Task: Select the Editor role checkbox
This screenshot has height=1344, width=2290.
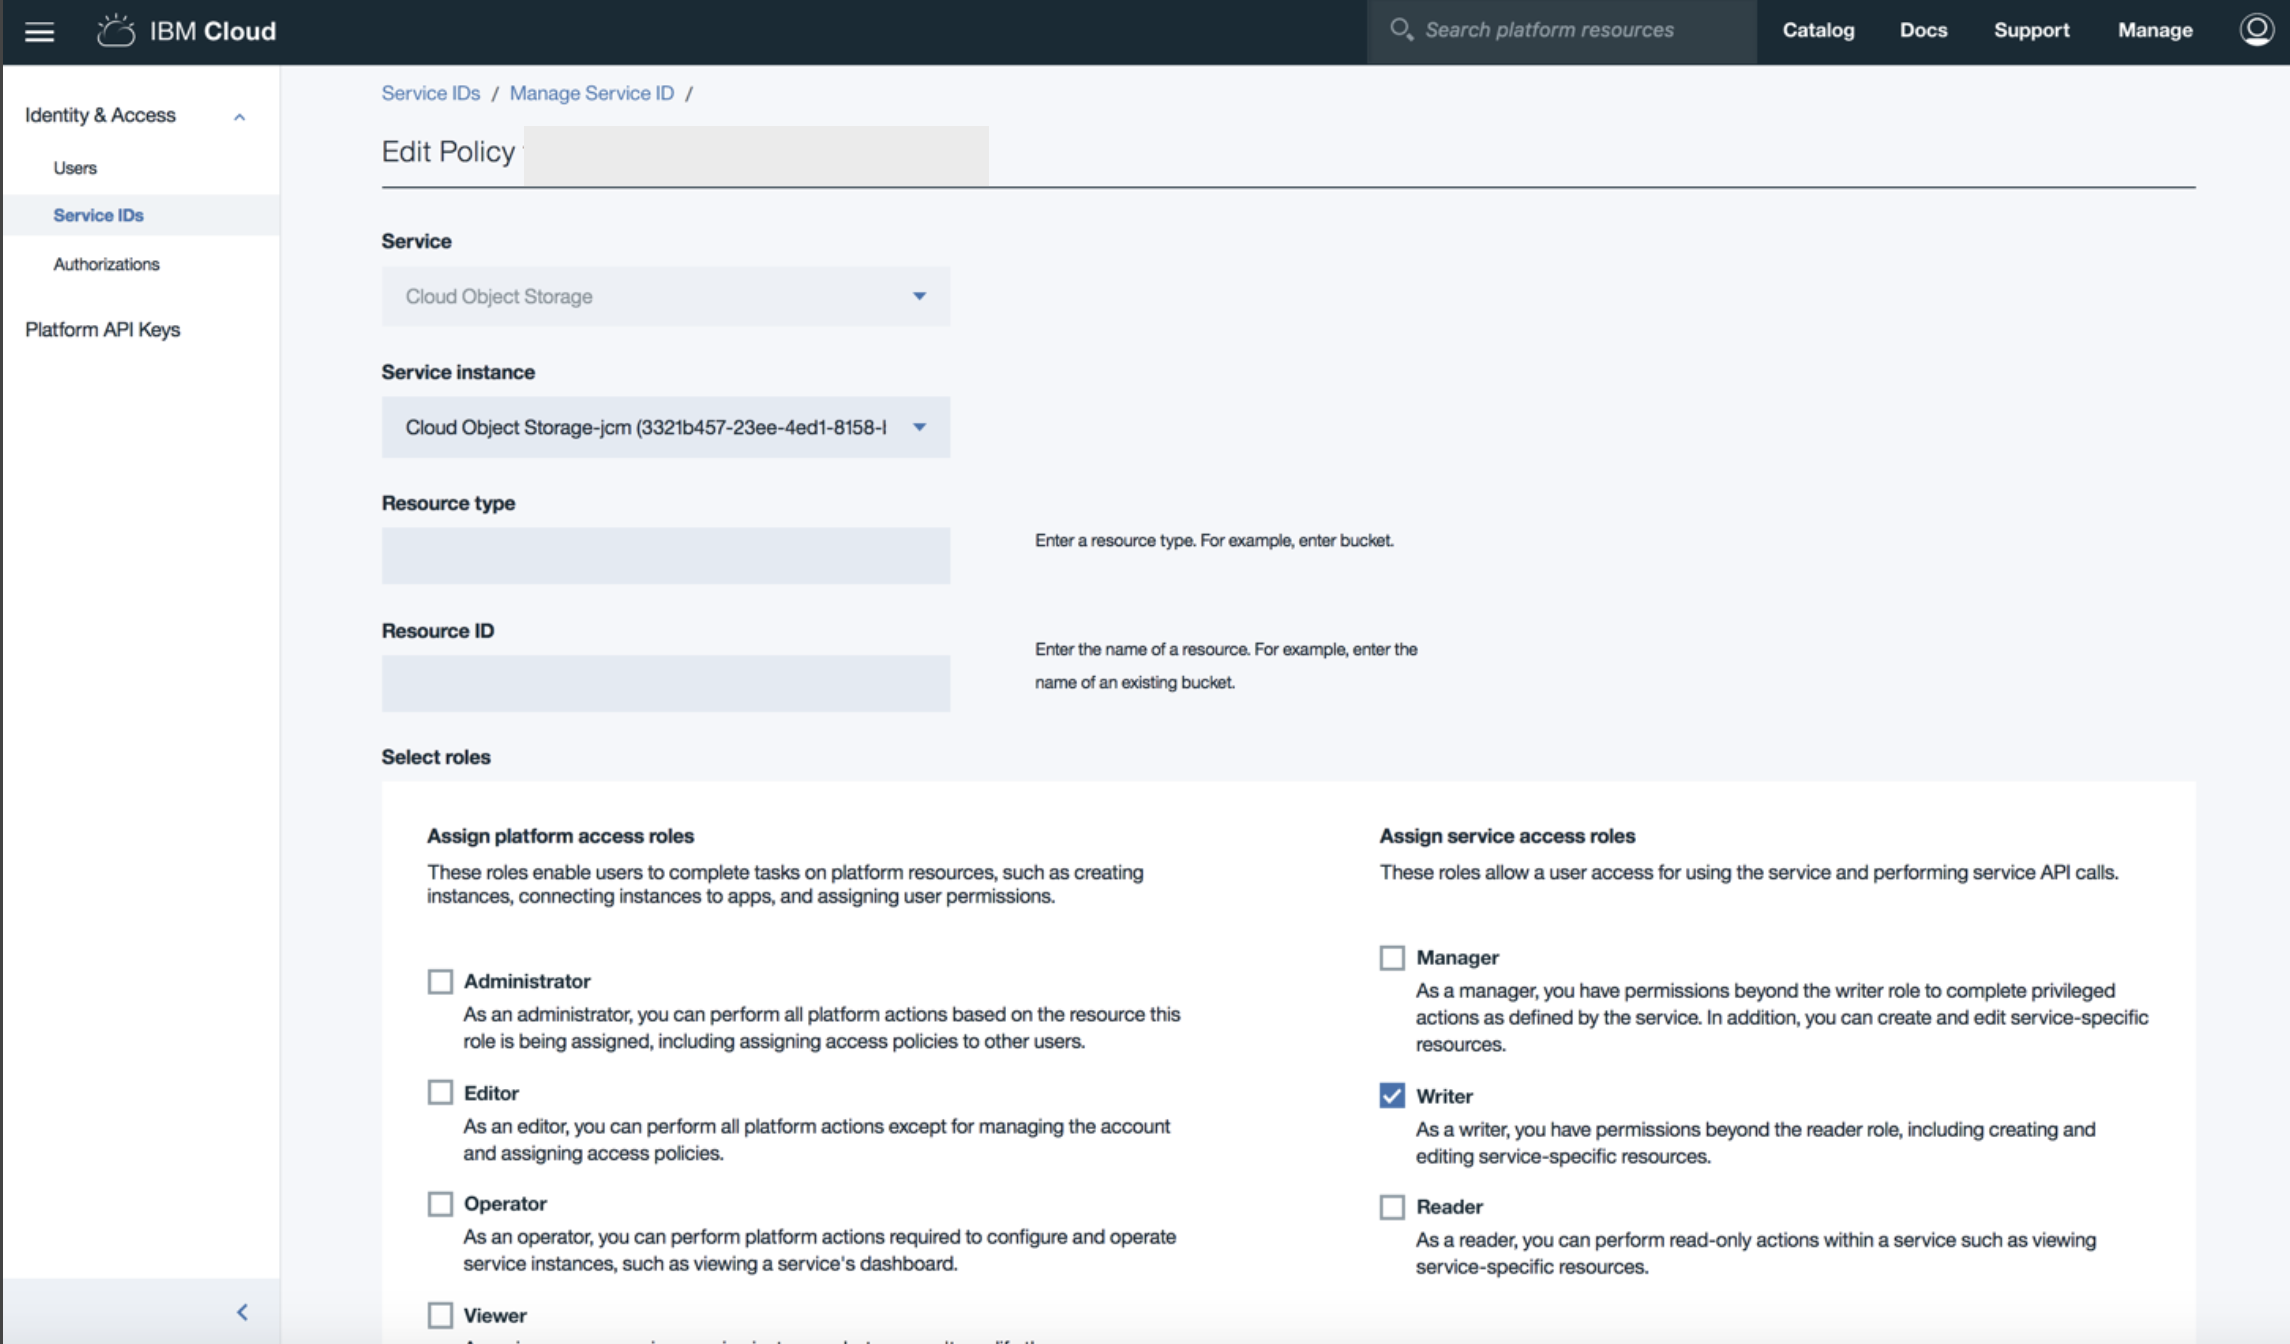Action: (x=440, y=1092)
